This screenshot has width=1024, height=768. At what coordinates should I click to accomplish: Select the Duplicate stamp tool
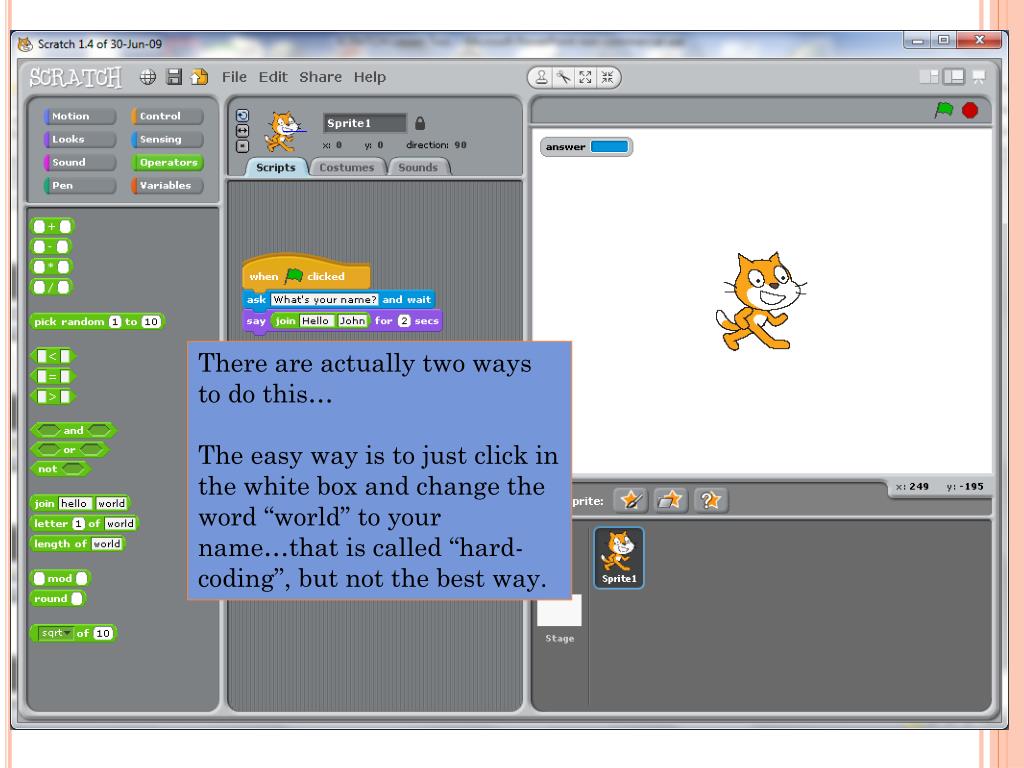[x=541, y=78]
